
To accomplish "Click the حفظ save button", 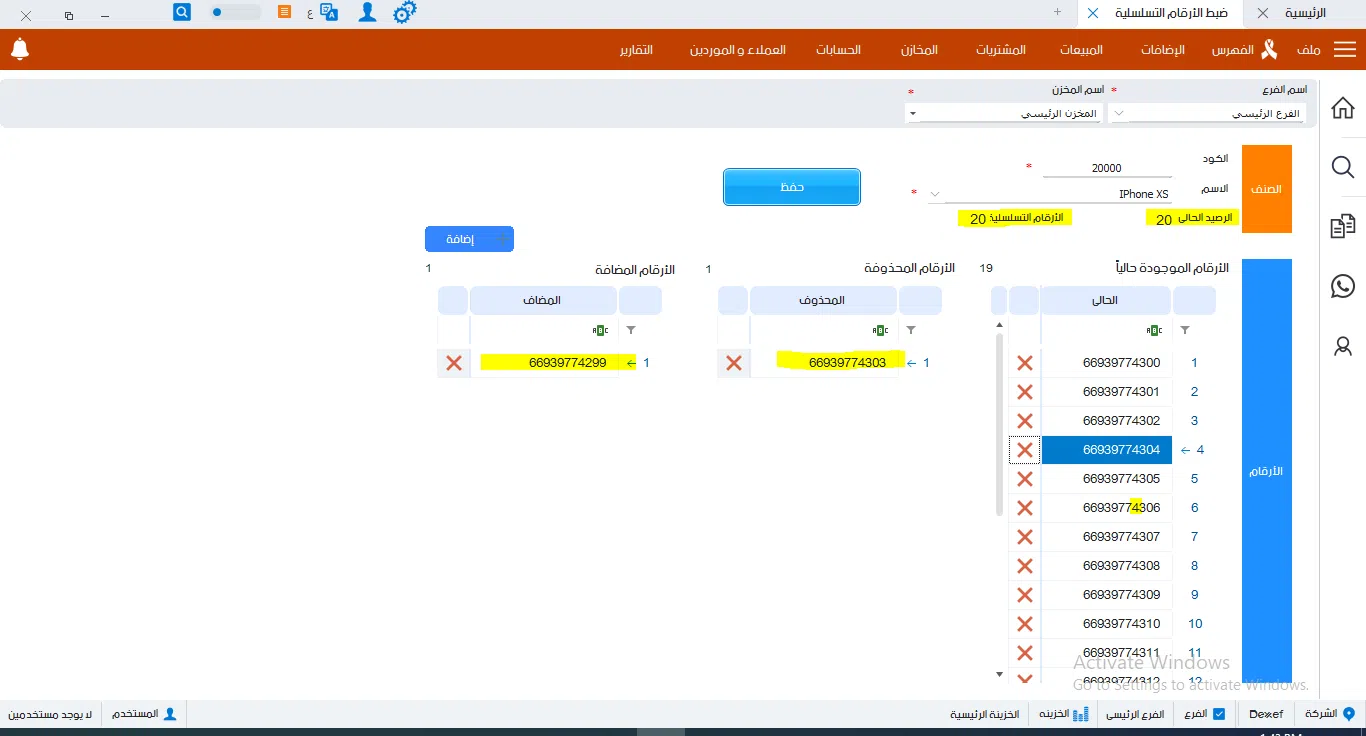I will pos(792,187).
